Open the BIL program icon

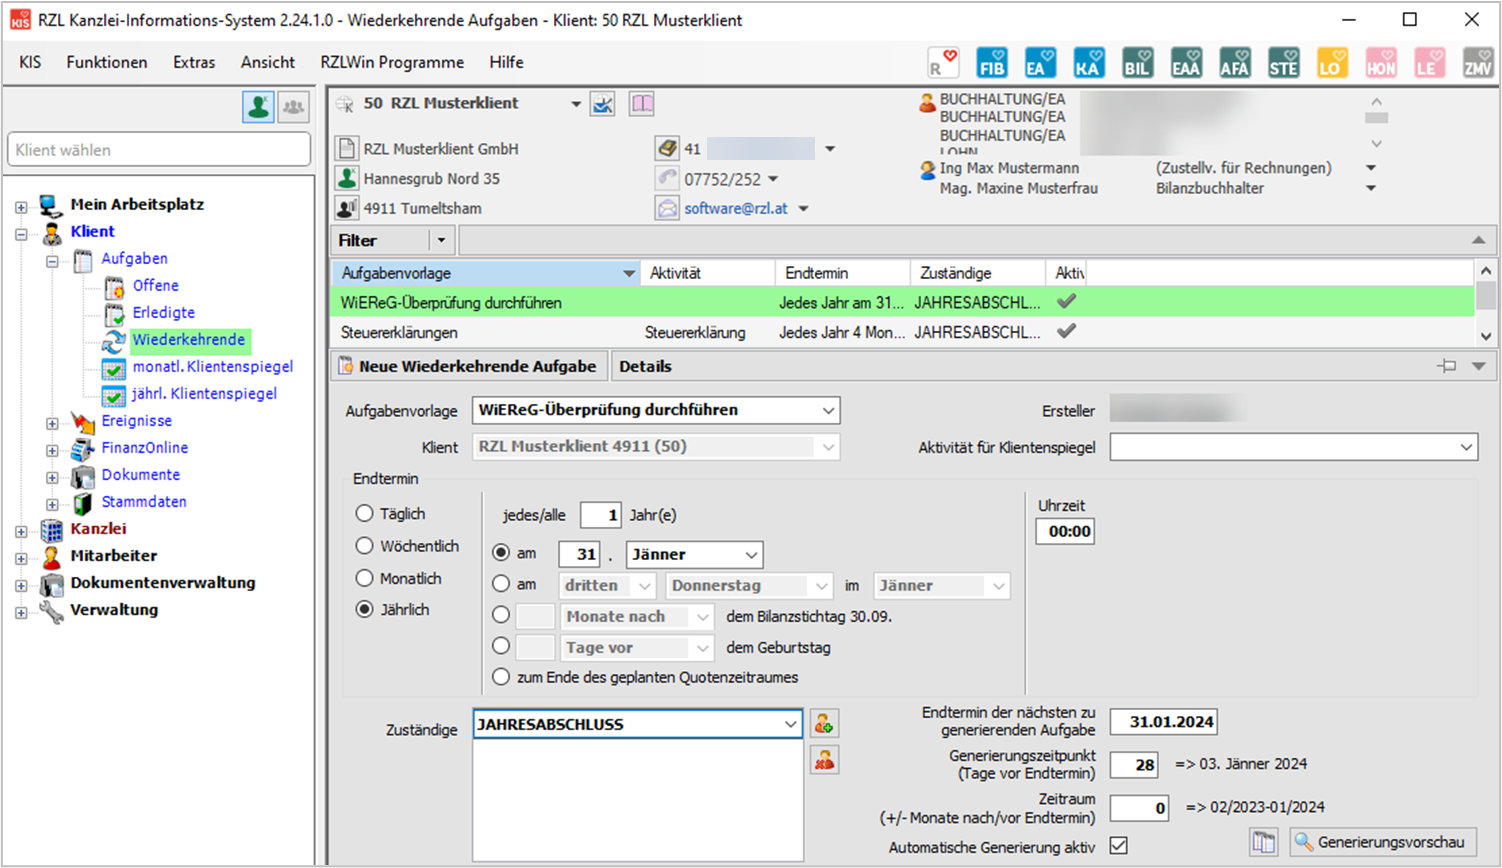click(x=1137, y=63)
